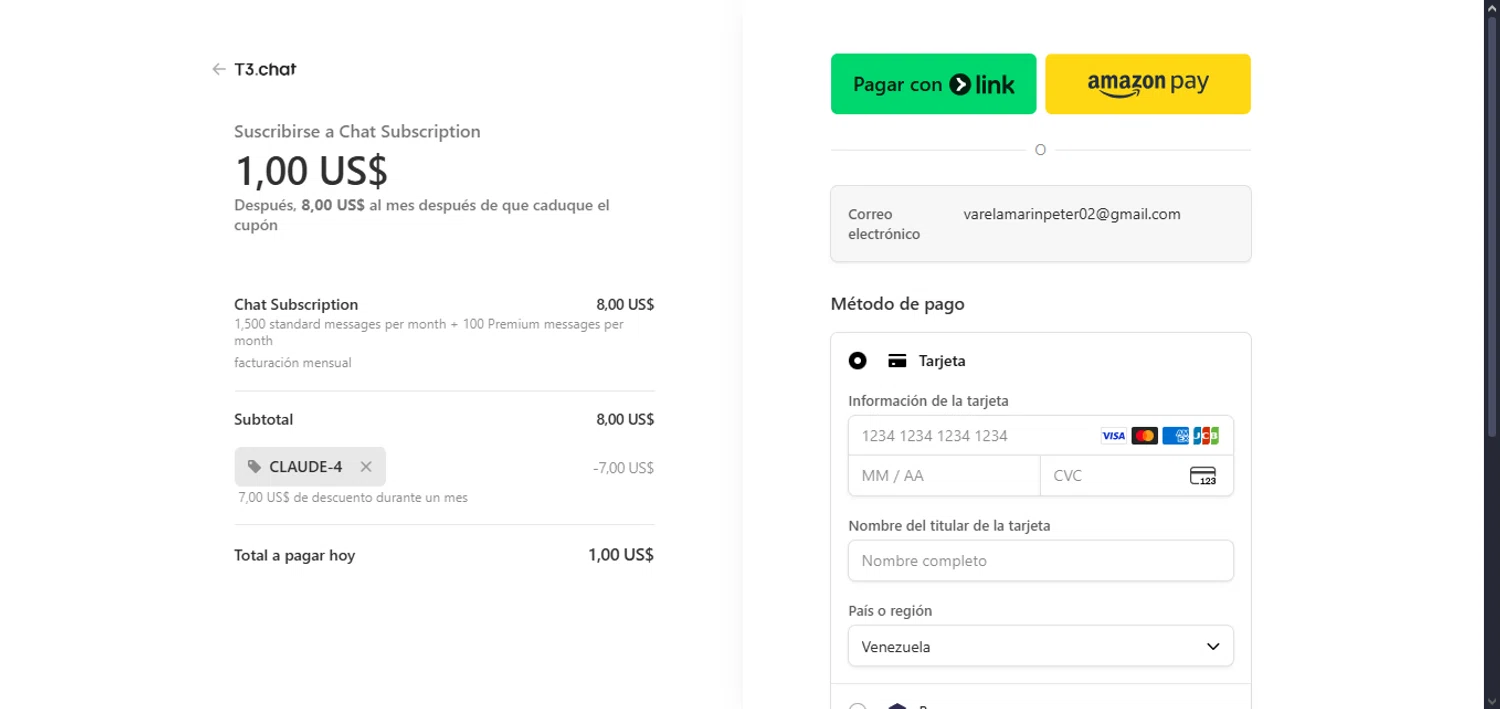Click the JCB card logo

[1206, 436]
